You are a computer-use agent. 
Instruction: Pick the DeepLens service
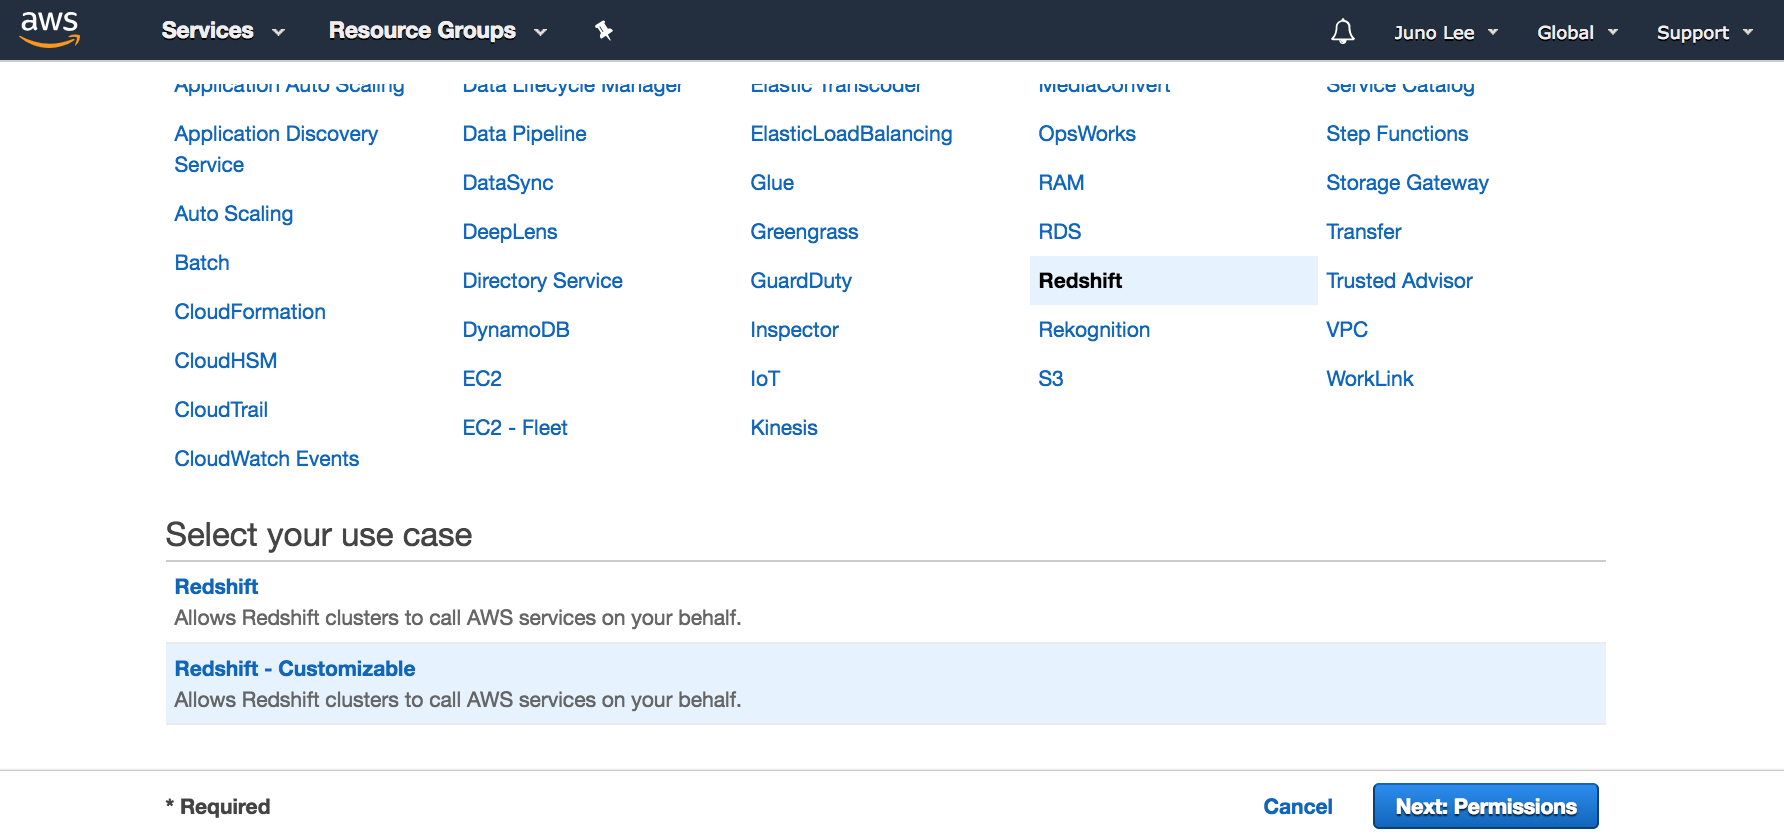pos(510,232)
